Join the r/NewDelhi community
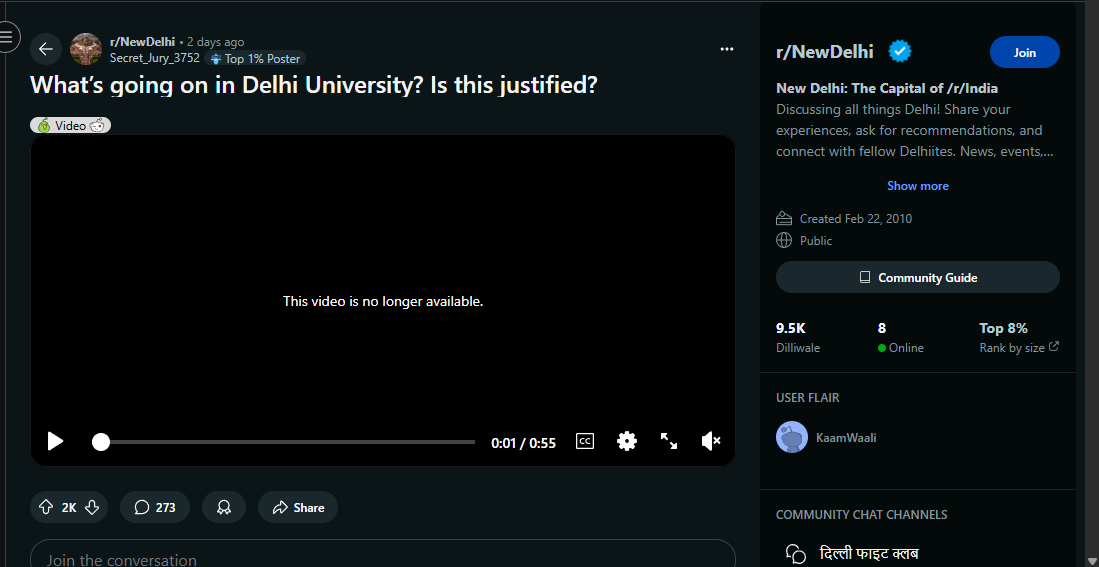Screen dimensions: 1099x567 pos(1024,53)
